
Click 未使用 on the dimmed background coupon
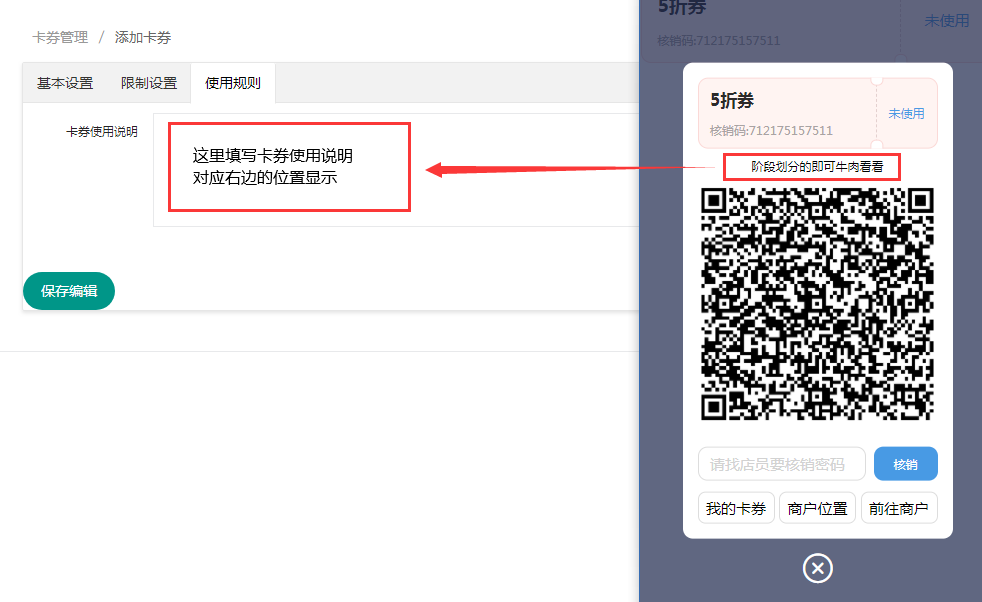pos(946,21)
